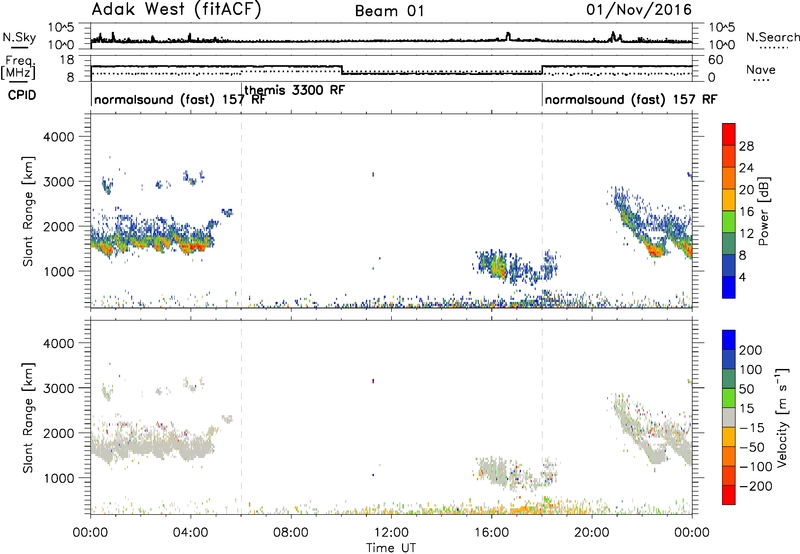Click the "Nave" legend label

(x=761, y=69)
